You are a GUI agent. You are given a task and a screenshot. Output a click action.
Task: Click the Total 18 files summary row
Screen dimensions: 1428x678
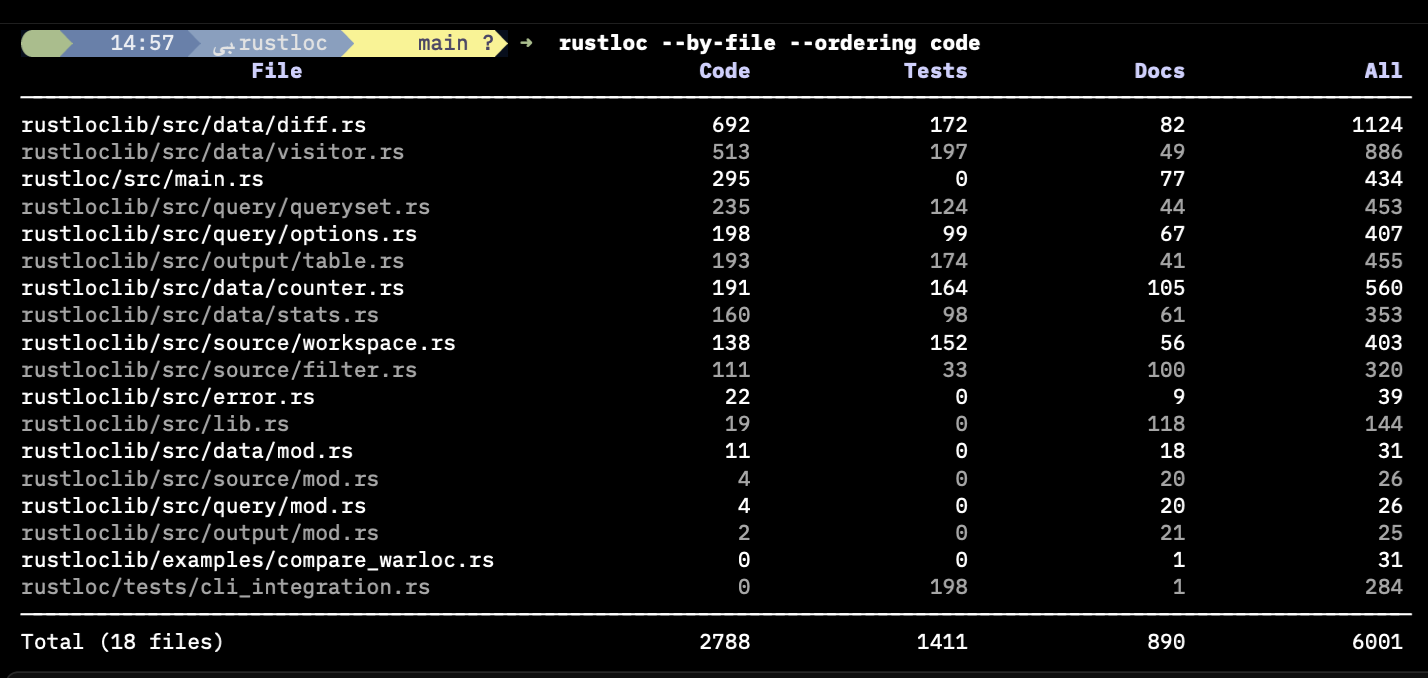122,641
